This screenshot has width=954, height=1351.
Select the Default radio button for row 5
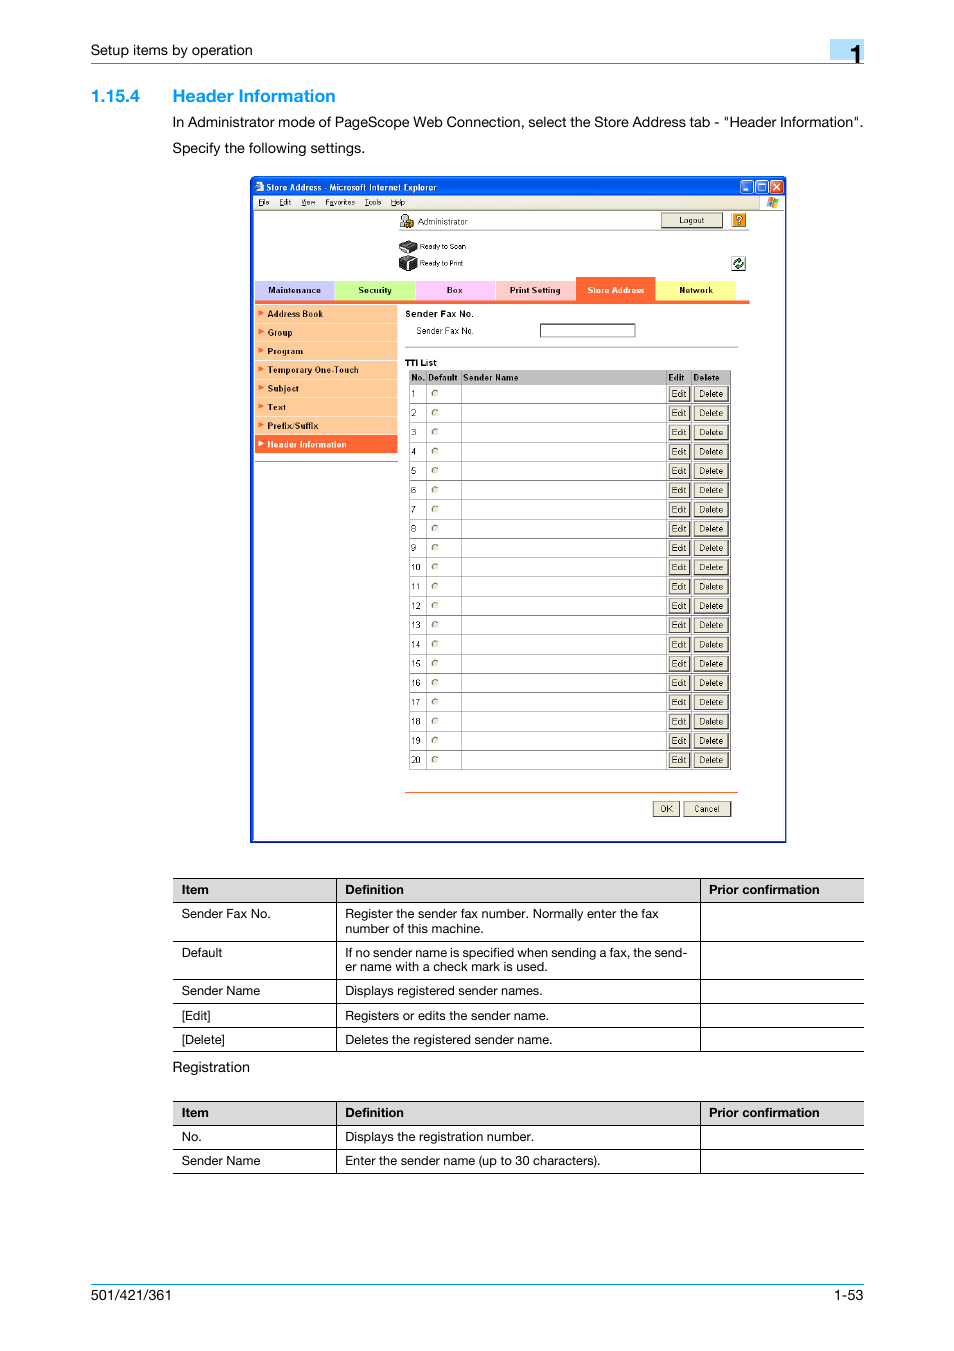tap(435, 470)
